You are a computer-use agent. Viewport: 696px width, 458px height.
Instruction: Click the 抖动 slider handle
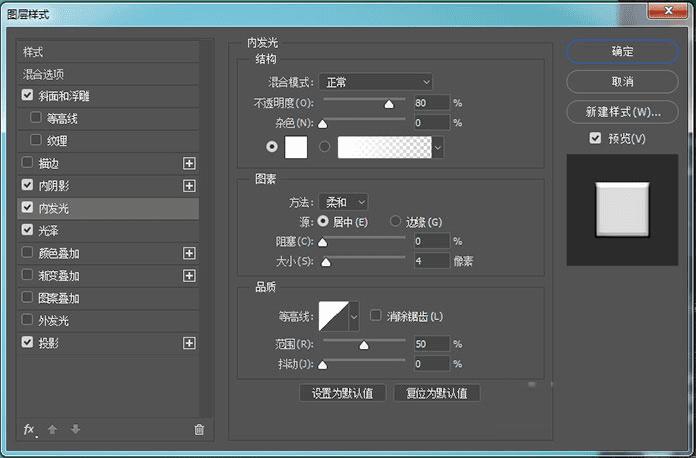323,365
